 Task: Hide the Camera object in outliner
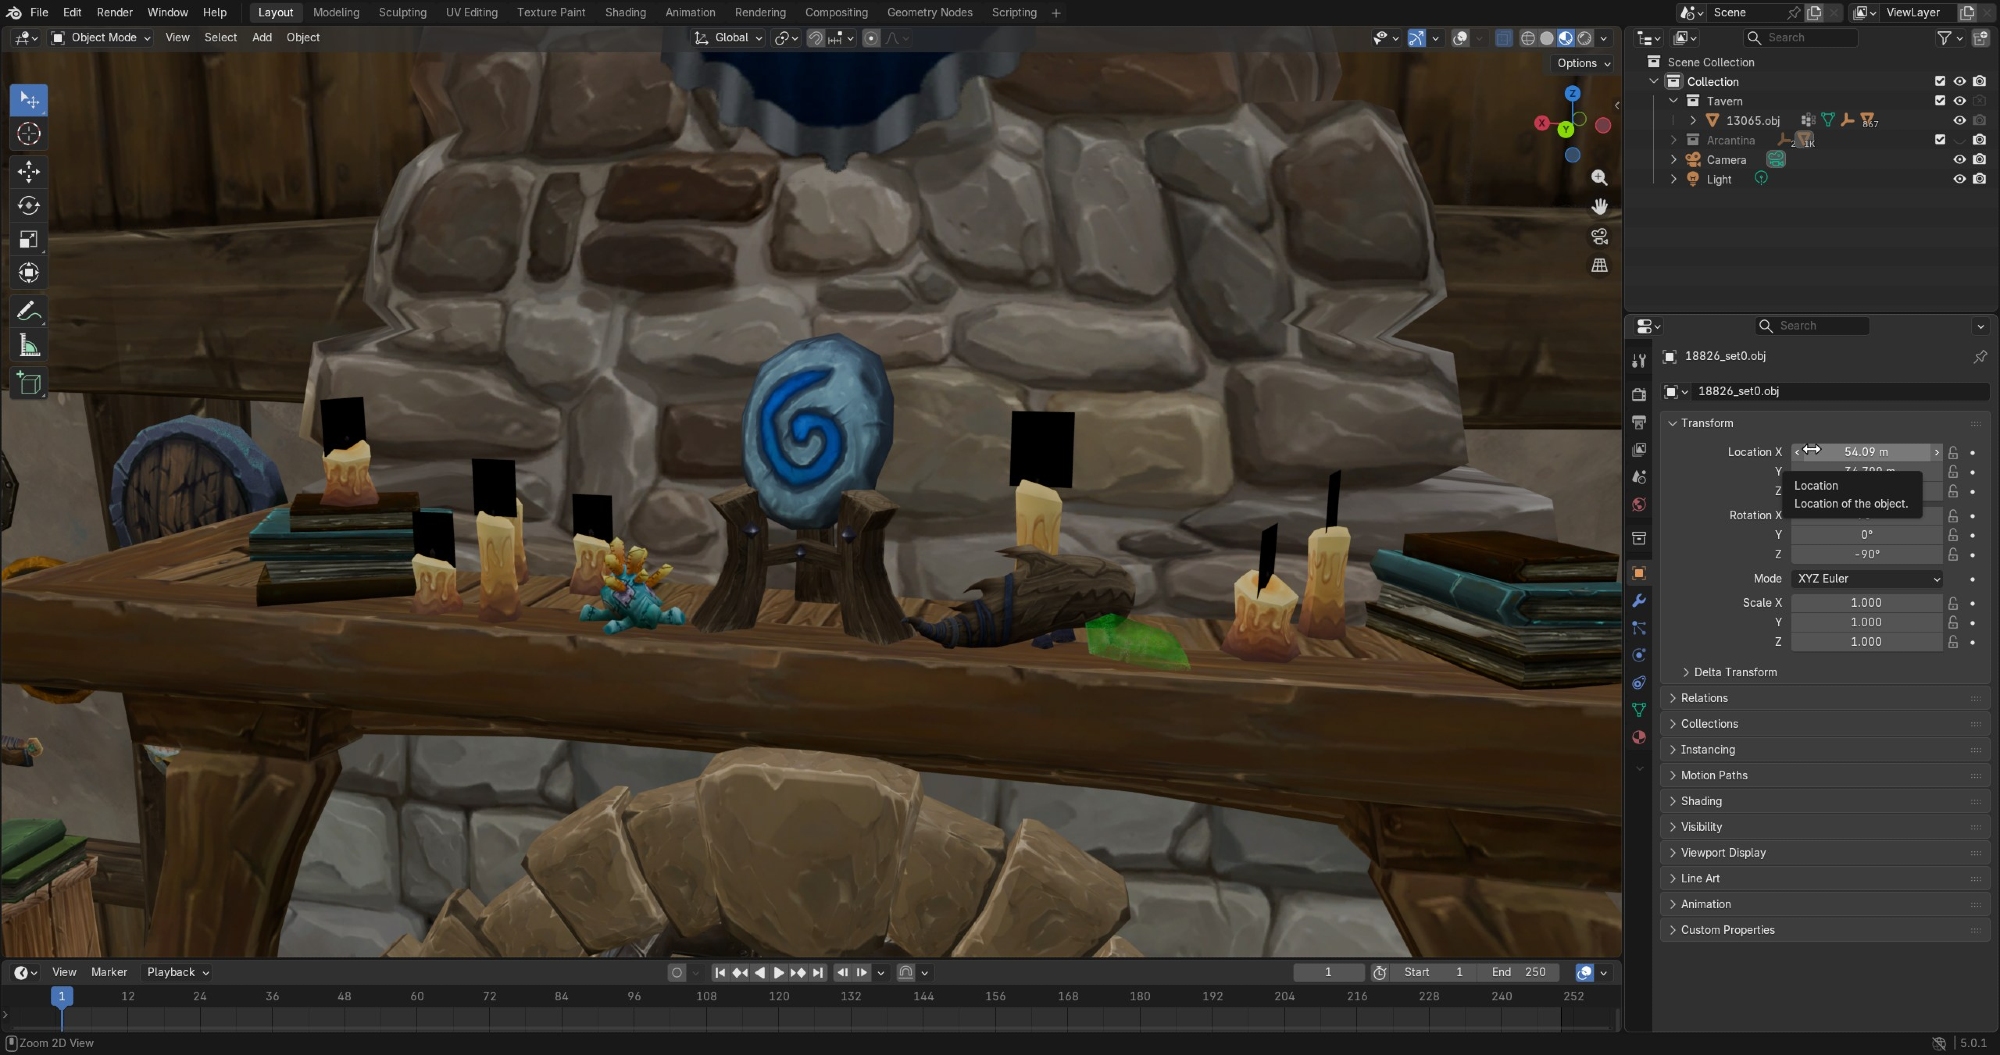click(1959, 160)
